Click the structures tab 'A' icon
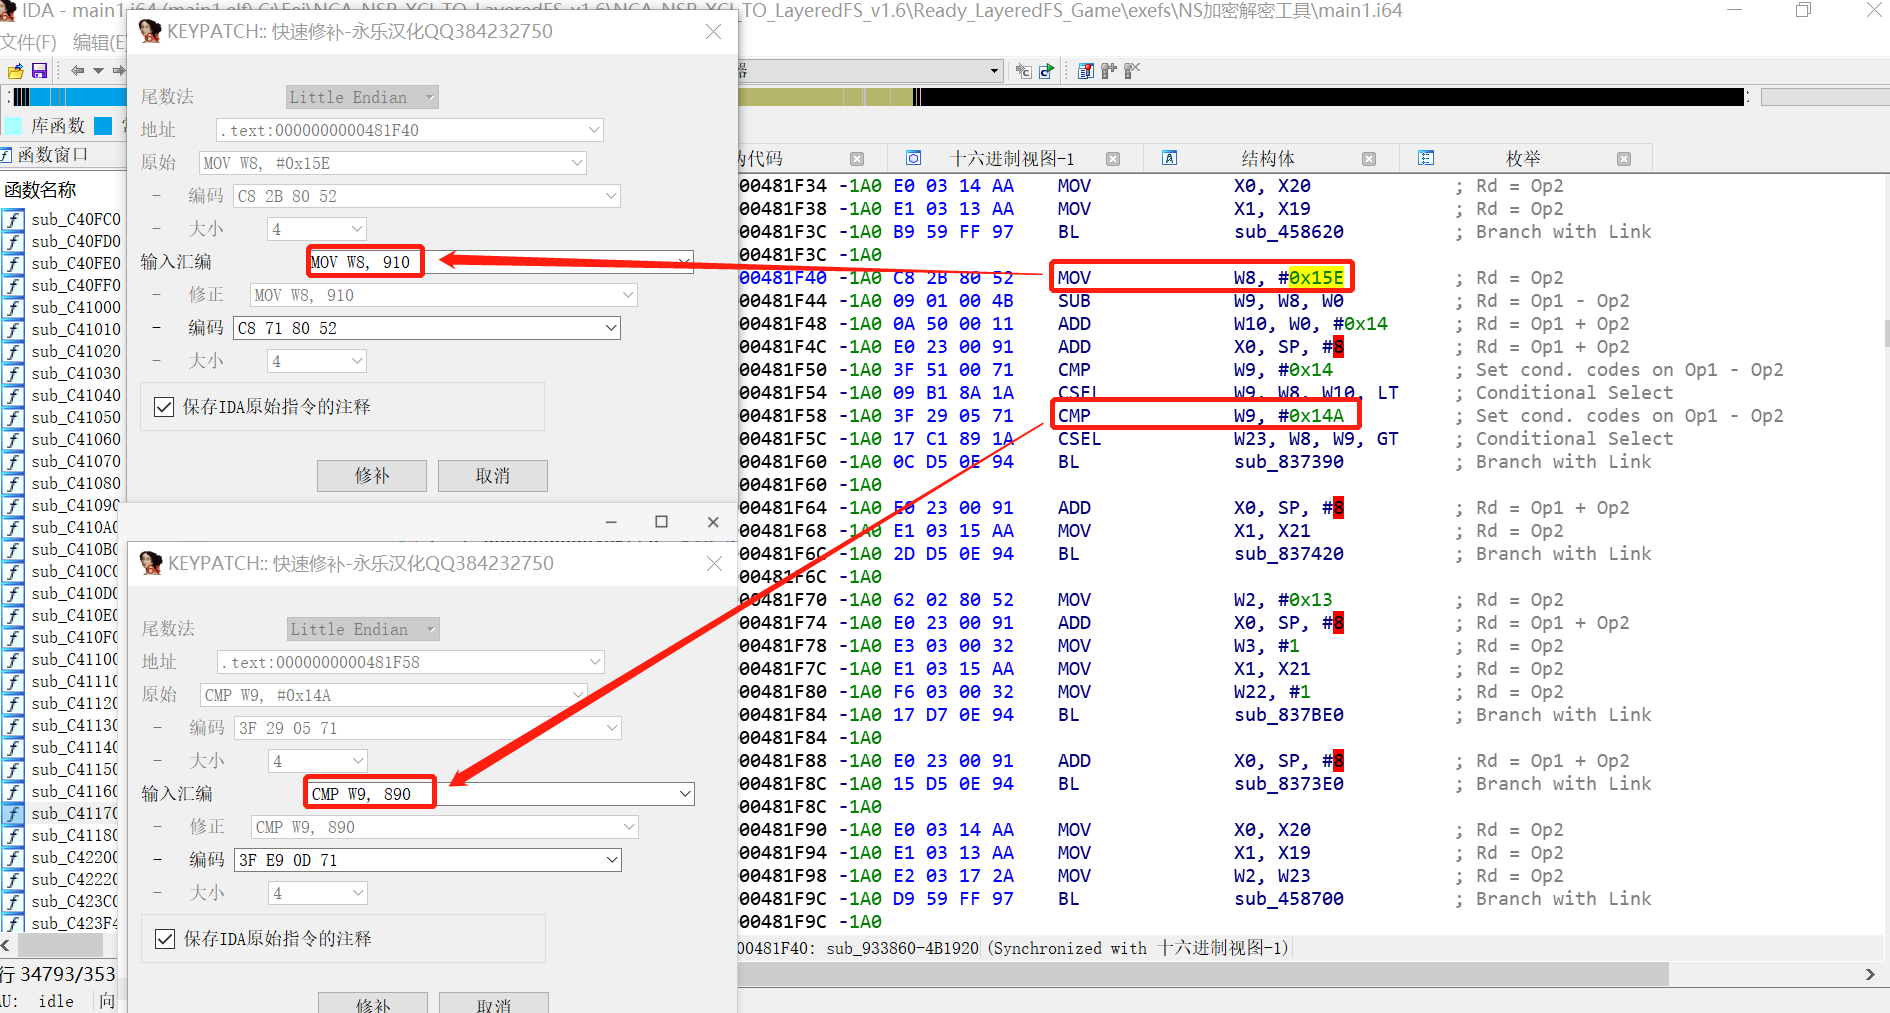 pos(1170,158)
